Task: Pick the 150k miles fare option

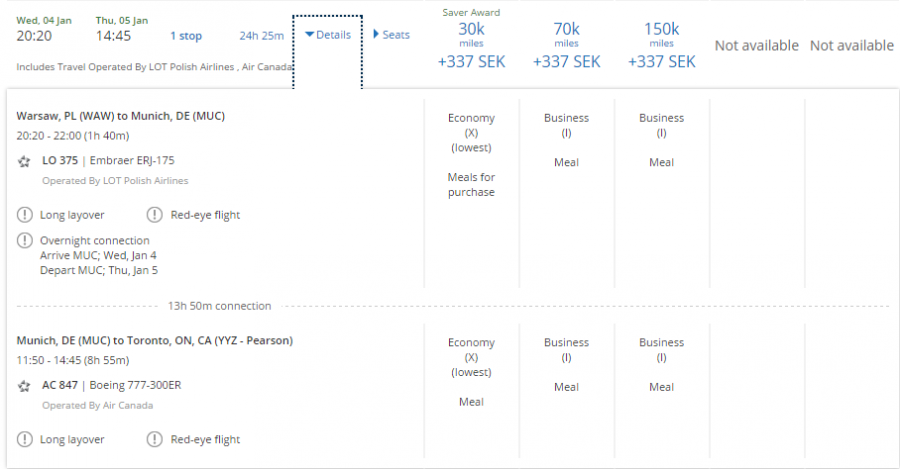Action: point(661,45)
